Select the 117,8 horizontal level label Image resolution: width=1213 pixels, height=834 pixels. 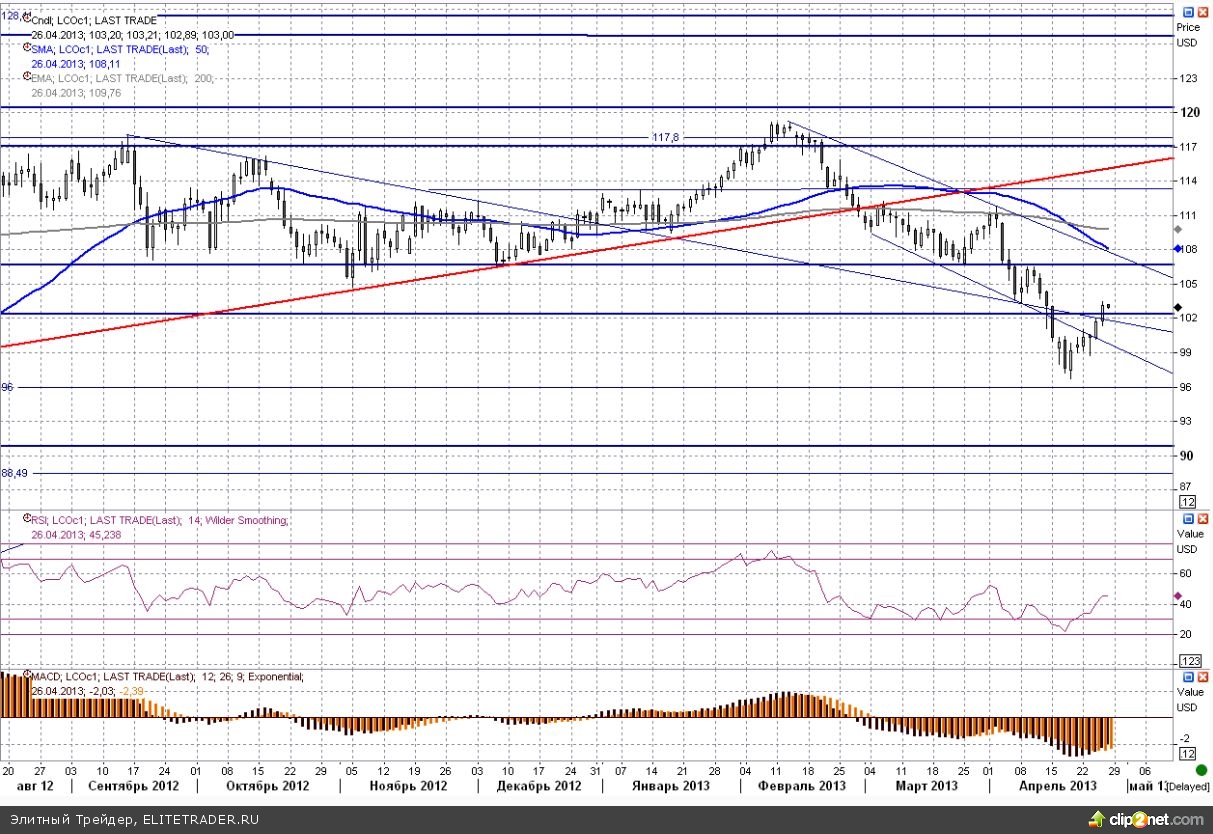666,137
